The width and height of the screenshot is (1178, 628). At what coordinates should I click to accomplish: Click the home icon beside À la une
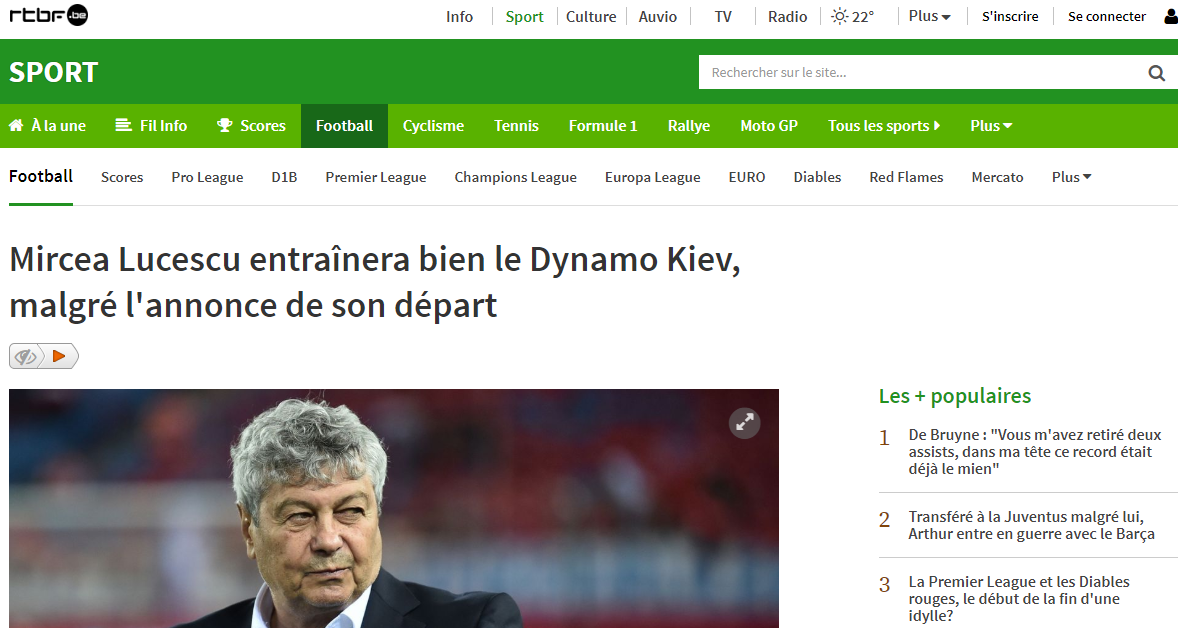point(16,125)
